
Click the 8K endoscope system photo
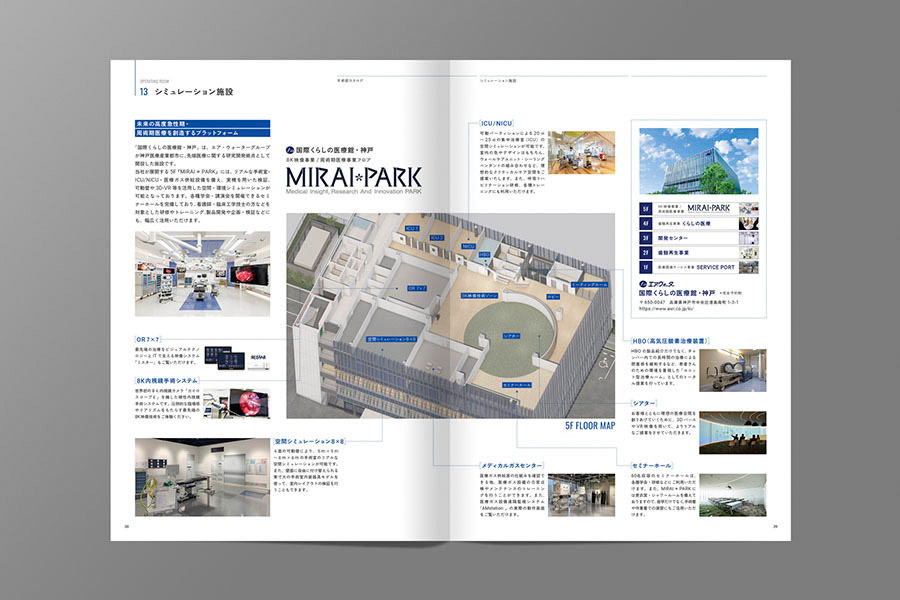click(236, 403)
